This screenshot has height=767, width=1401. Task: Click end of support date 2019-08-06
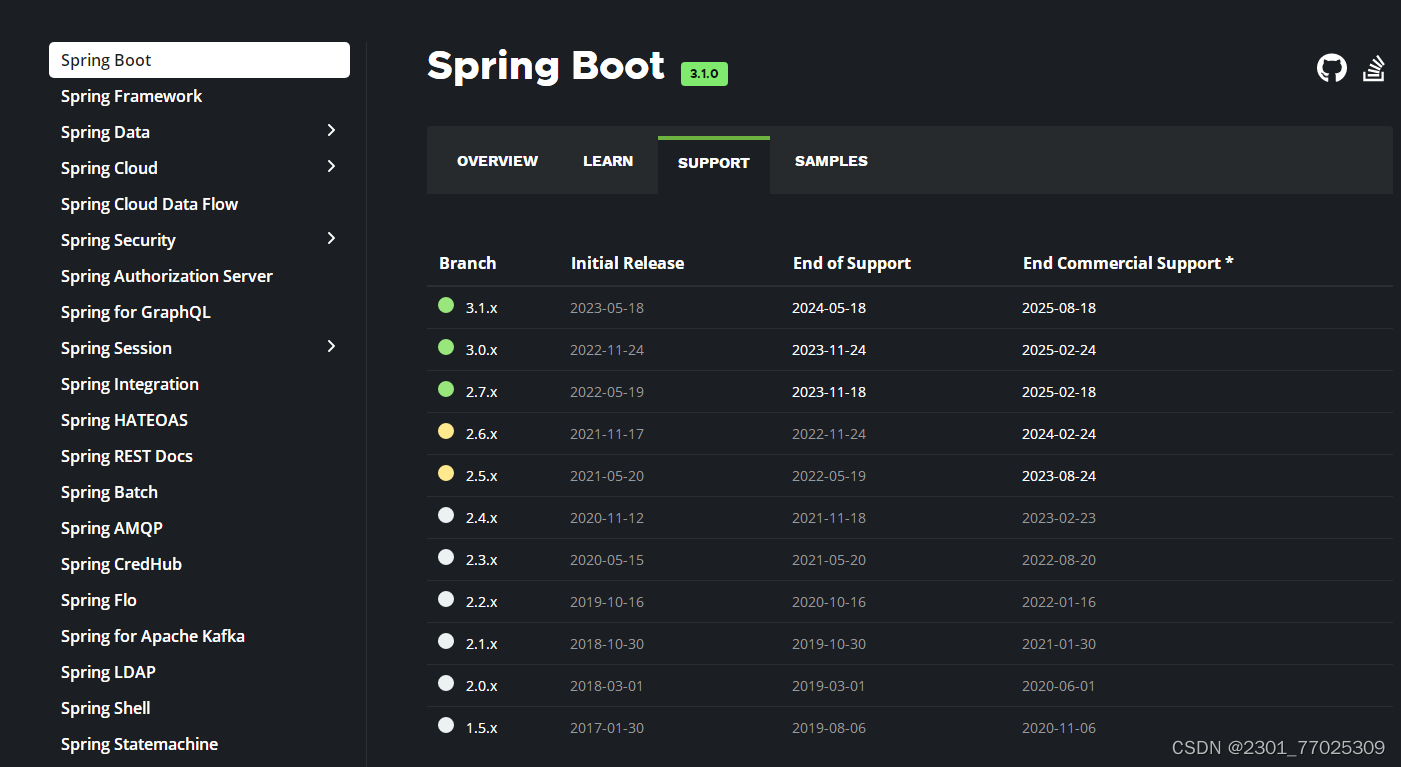coord(829,728)
